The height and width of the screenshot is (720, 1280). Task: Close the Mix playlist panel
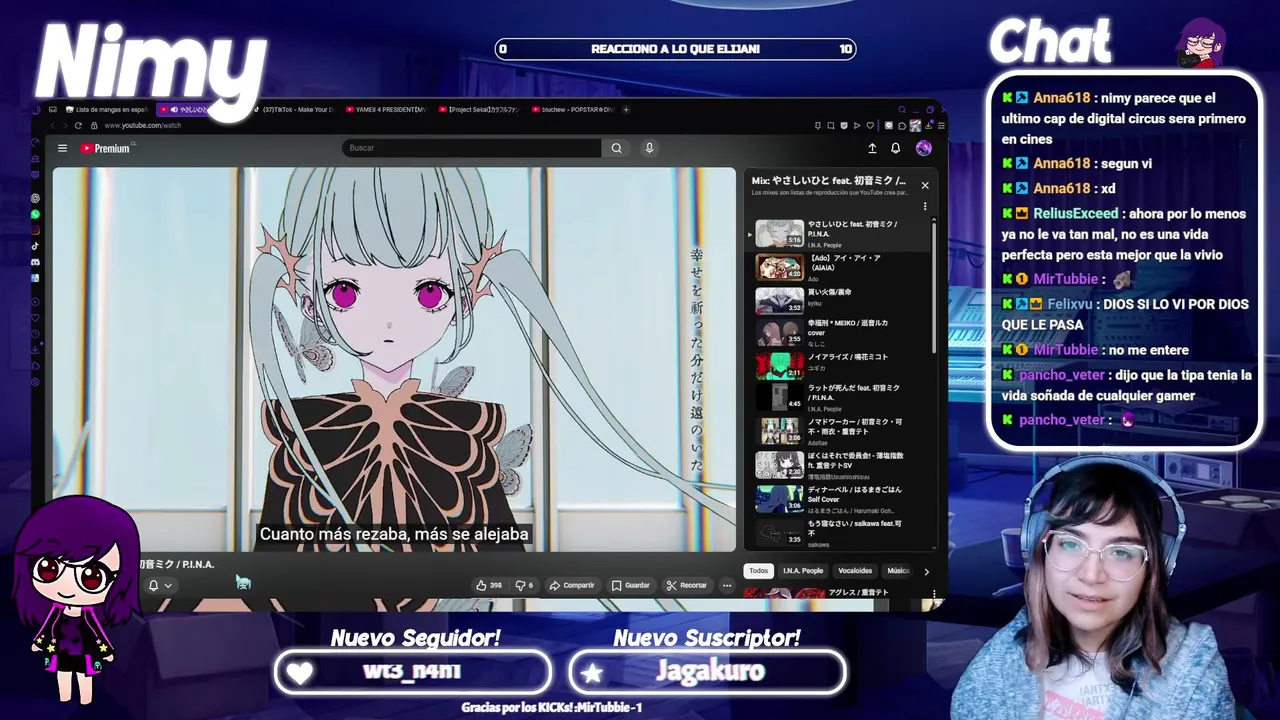[925, 185]
